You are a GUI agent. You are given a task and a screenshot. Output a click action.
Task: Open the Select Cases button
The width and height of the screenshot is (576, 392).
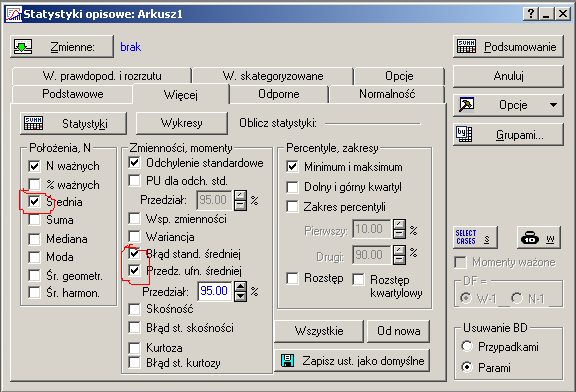(475, 238)
